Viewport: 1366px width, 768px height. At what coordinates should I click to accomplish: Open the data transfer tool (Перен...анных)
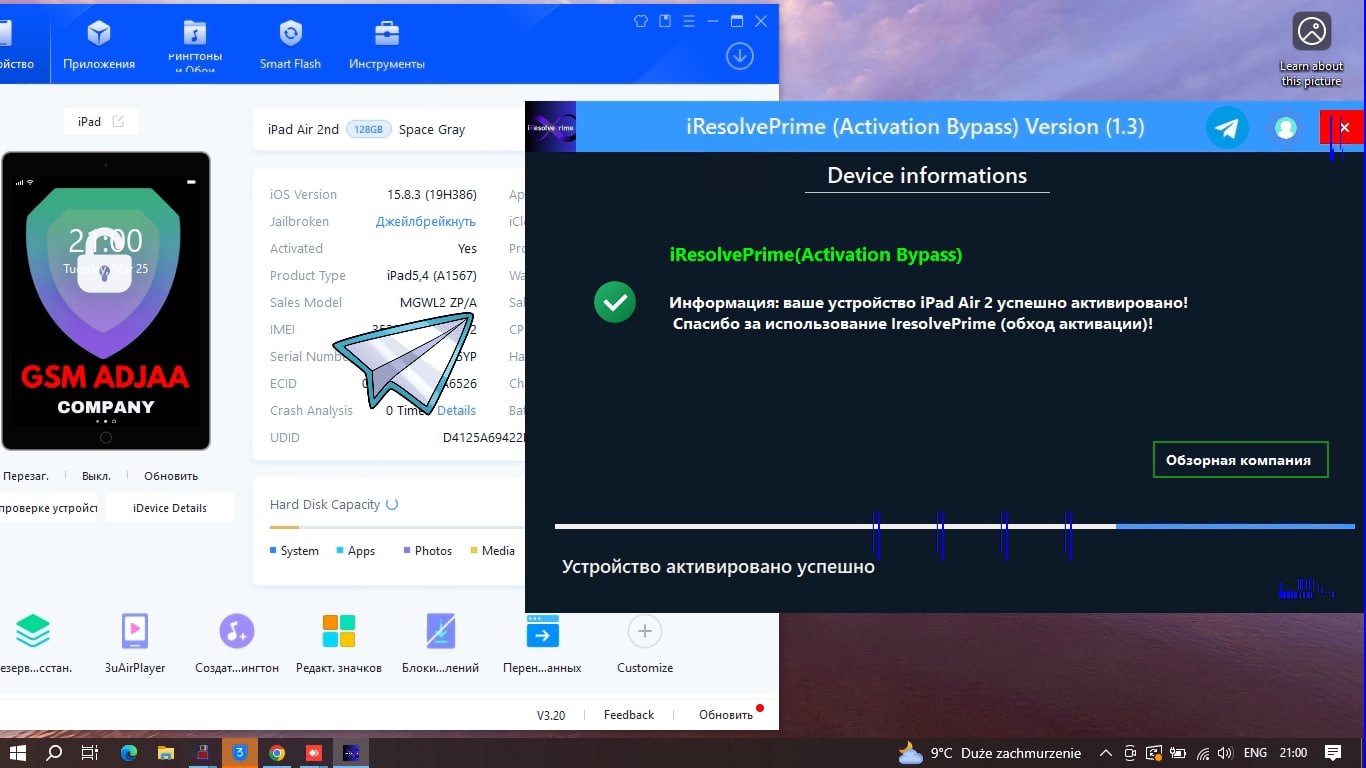pyautogui.click(x=543, y=631)
